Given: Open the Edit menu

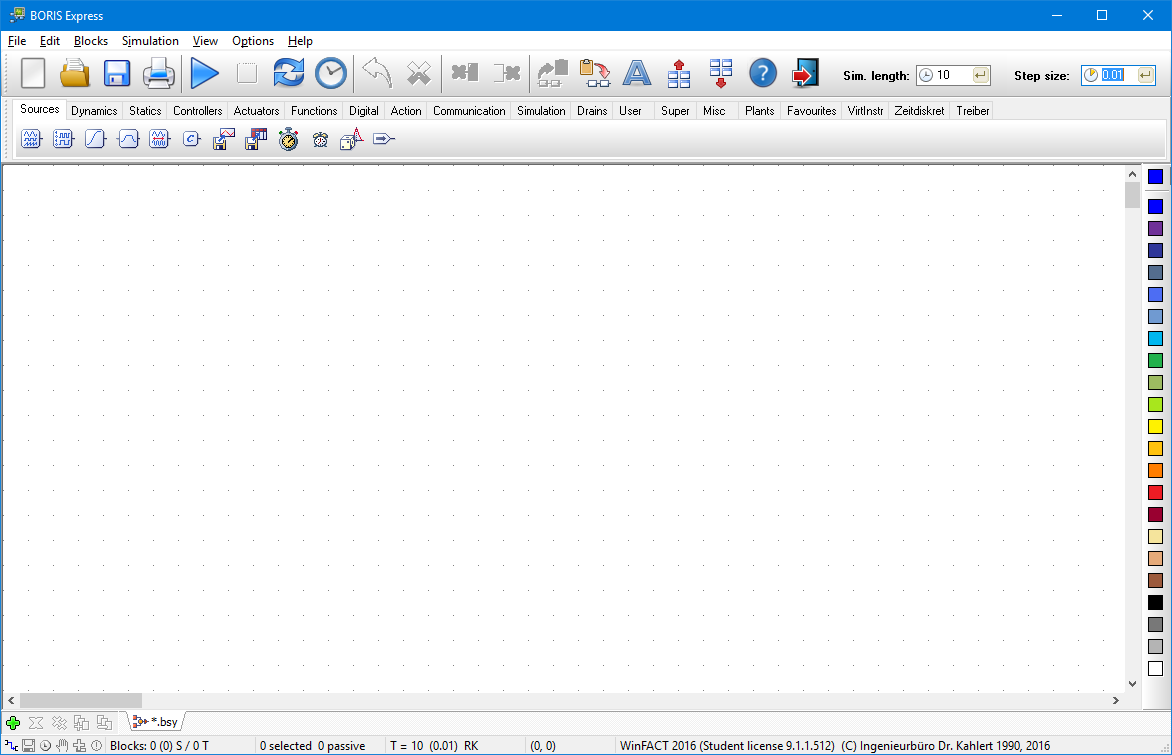Looking at the screenshot, I should [x=49, y=41].
